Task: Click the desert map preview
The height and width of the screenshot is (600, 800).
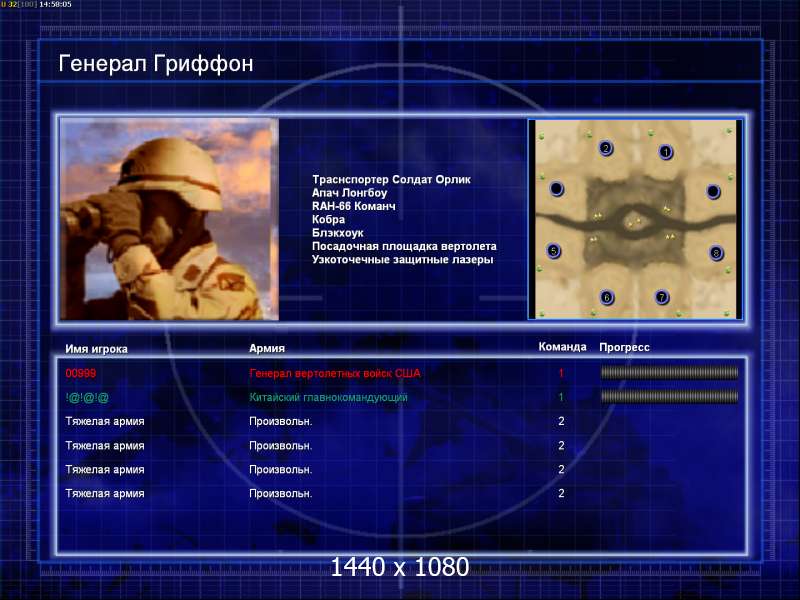Action: point(635,219)
